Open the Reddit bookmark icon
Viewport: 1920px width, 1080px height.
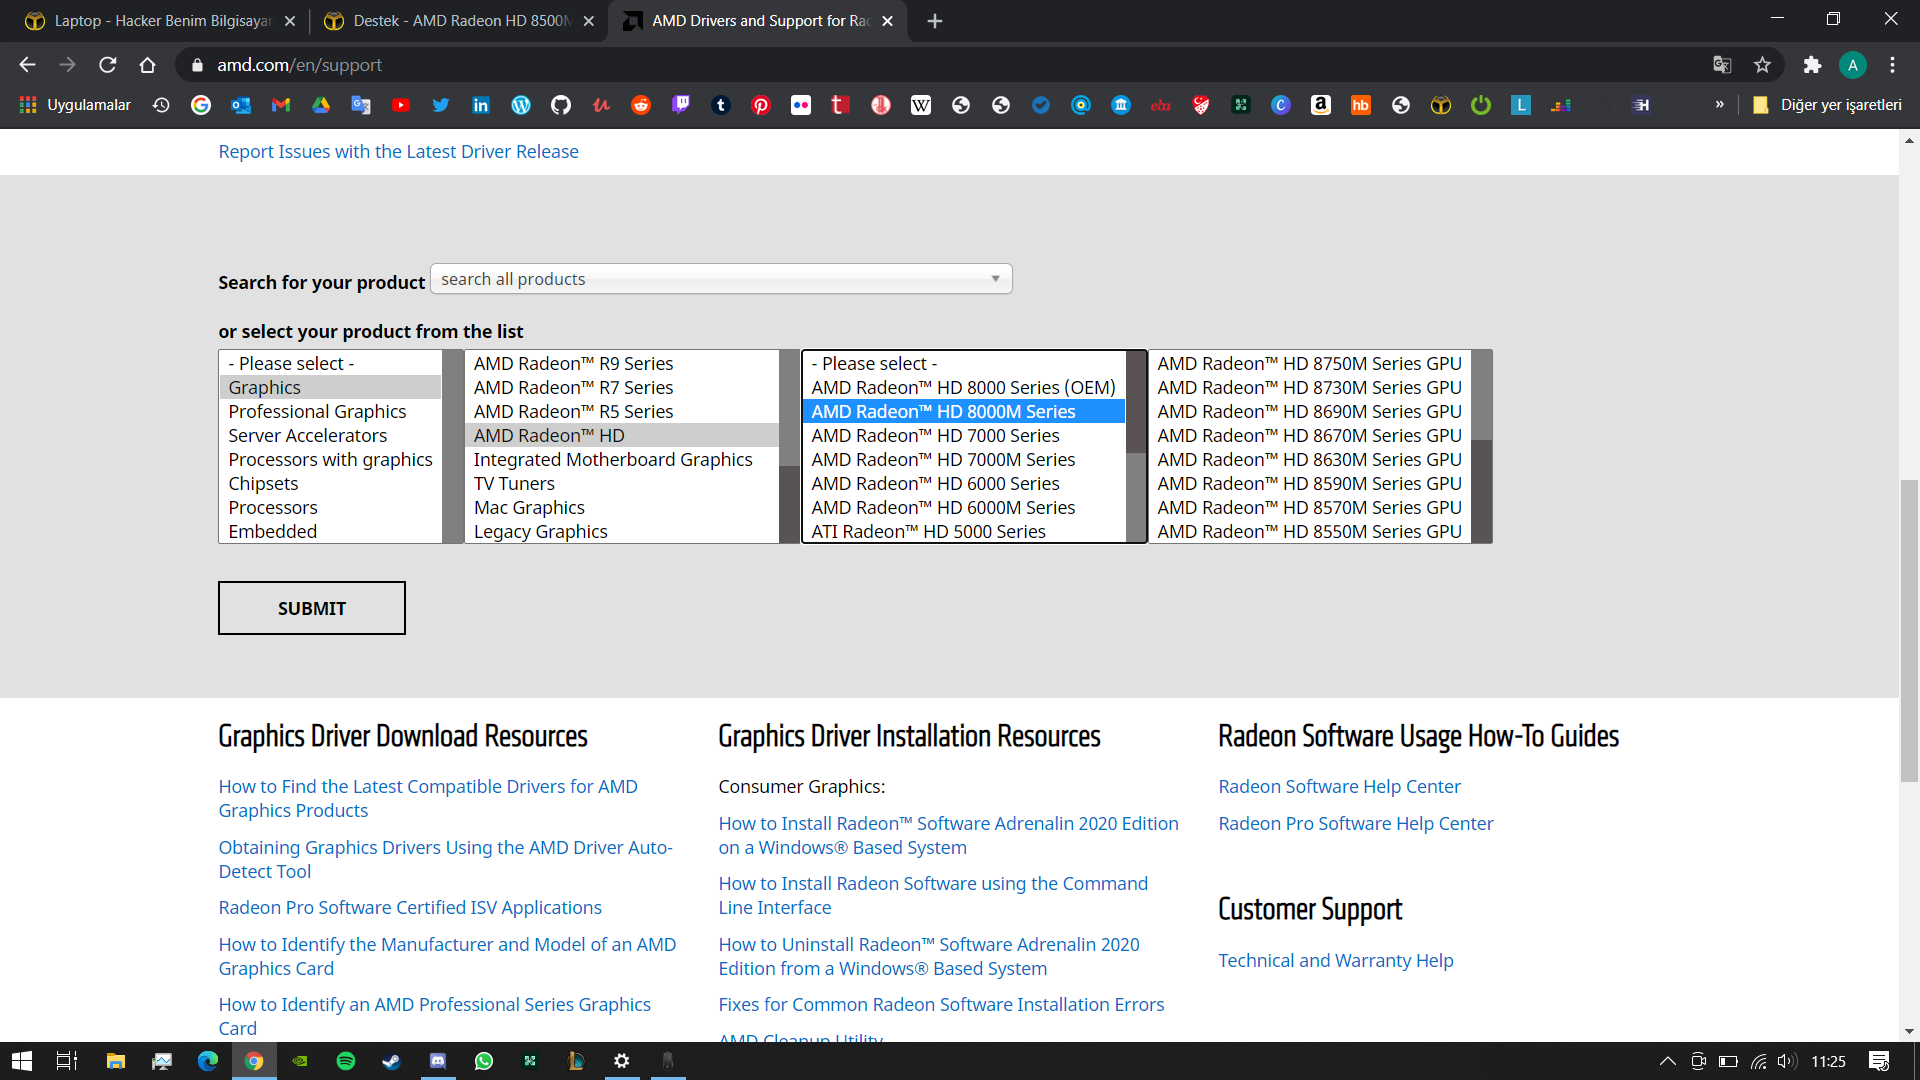pos(641,105)
